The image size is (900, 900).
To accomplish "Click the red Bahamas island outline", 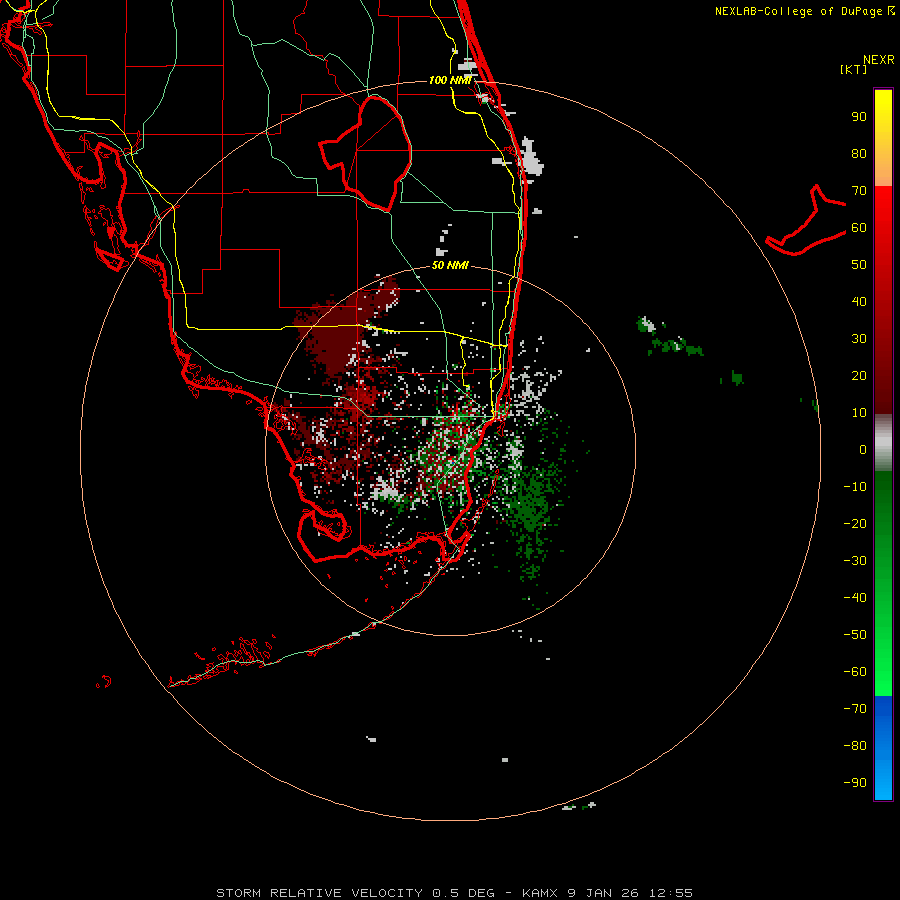I will [x=806, y=220].
